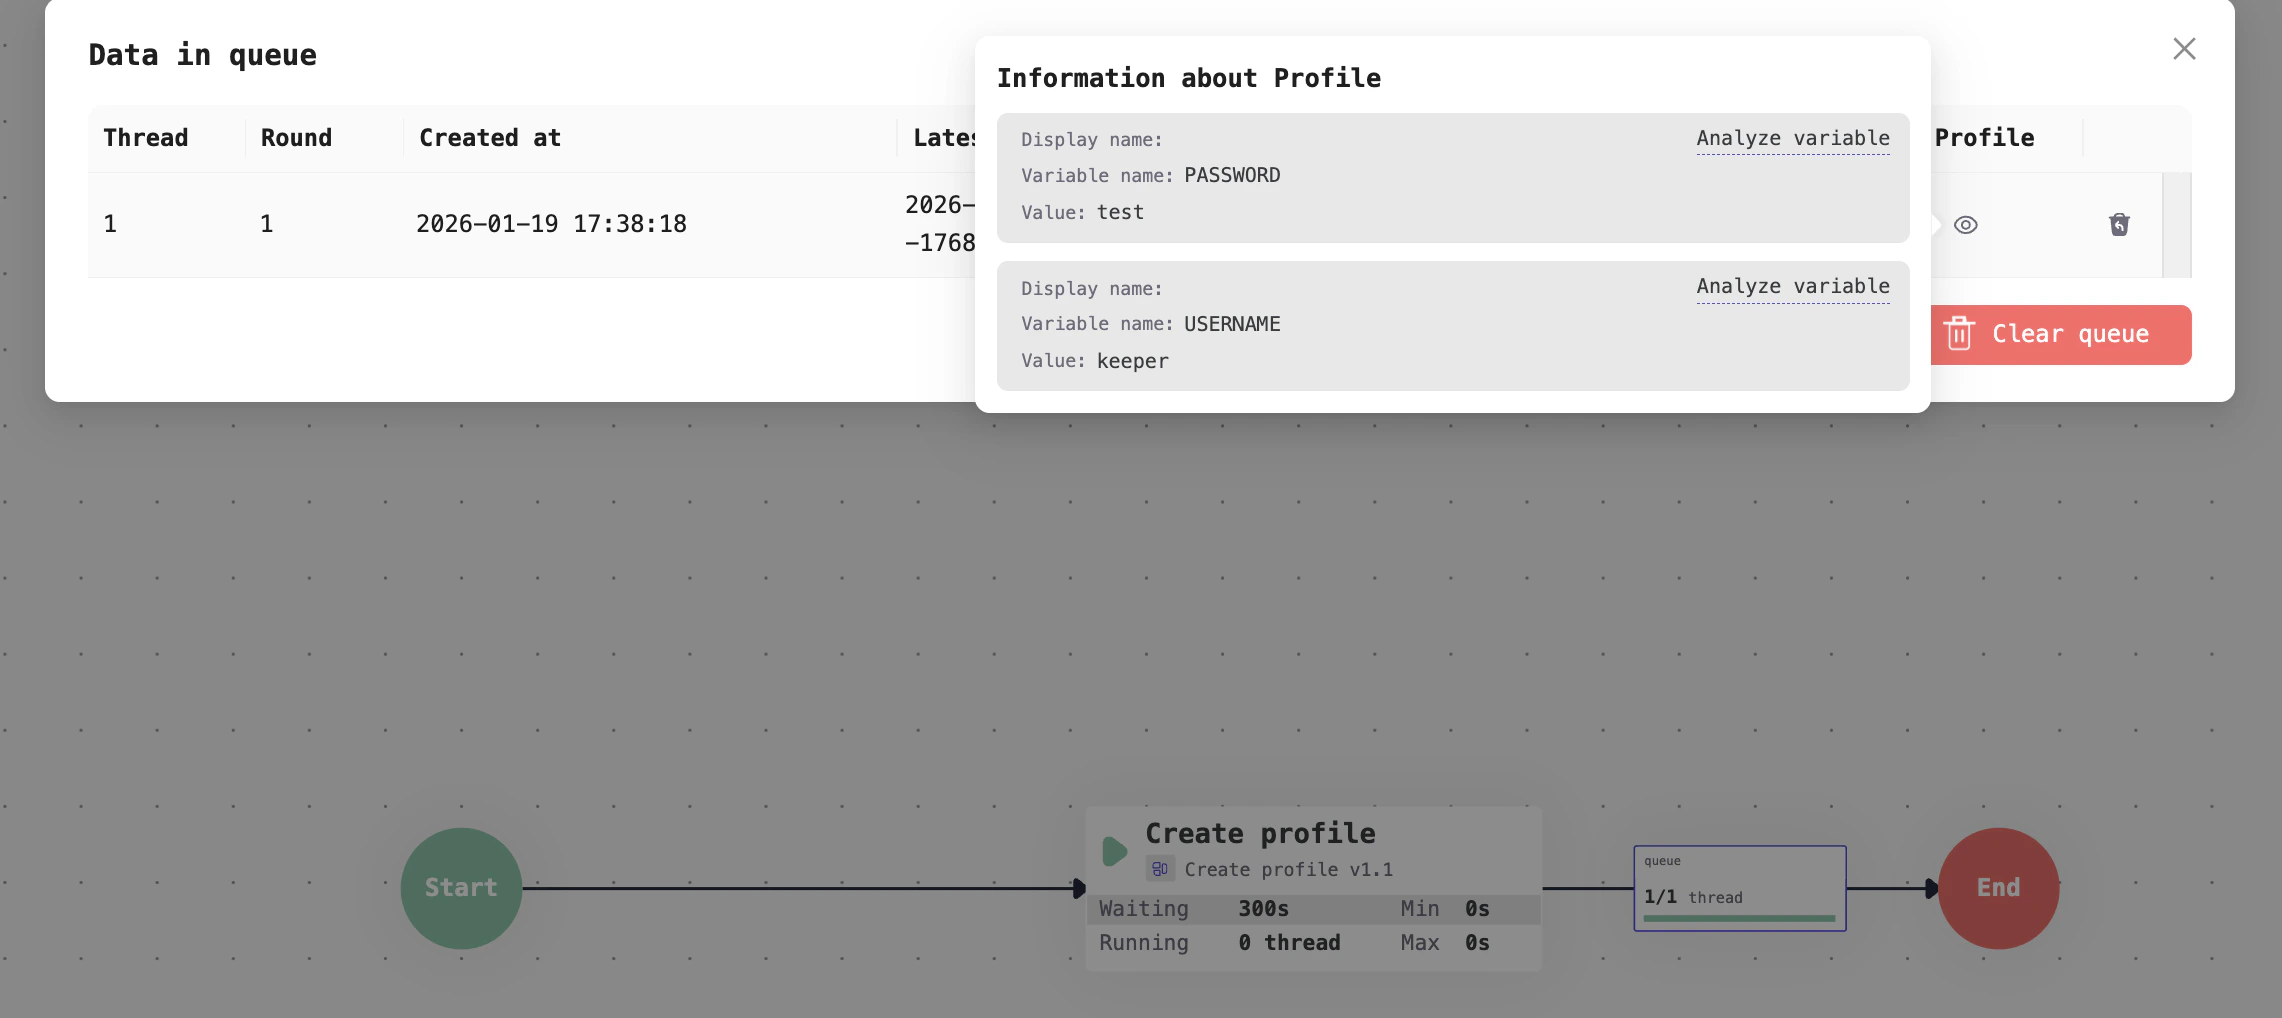Select the Start node on the canvas
Viewport: 2282px width, 1018px height.
(461, 888)
